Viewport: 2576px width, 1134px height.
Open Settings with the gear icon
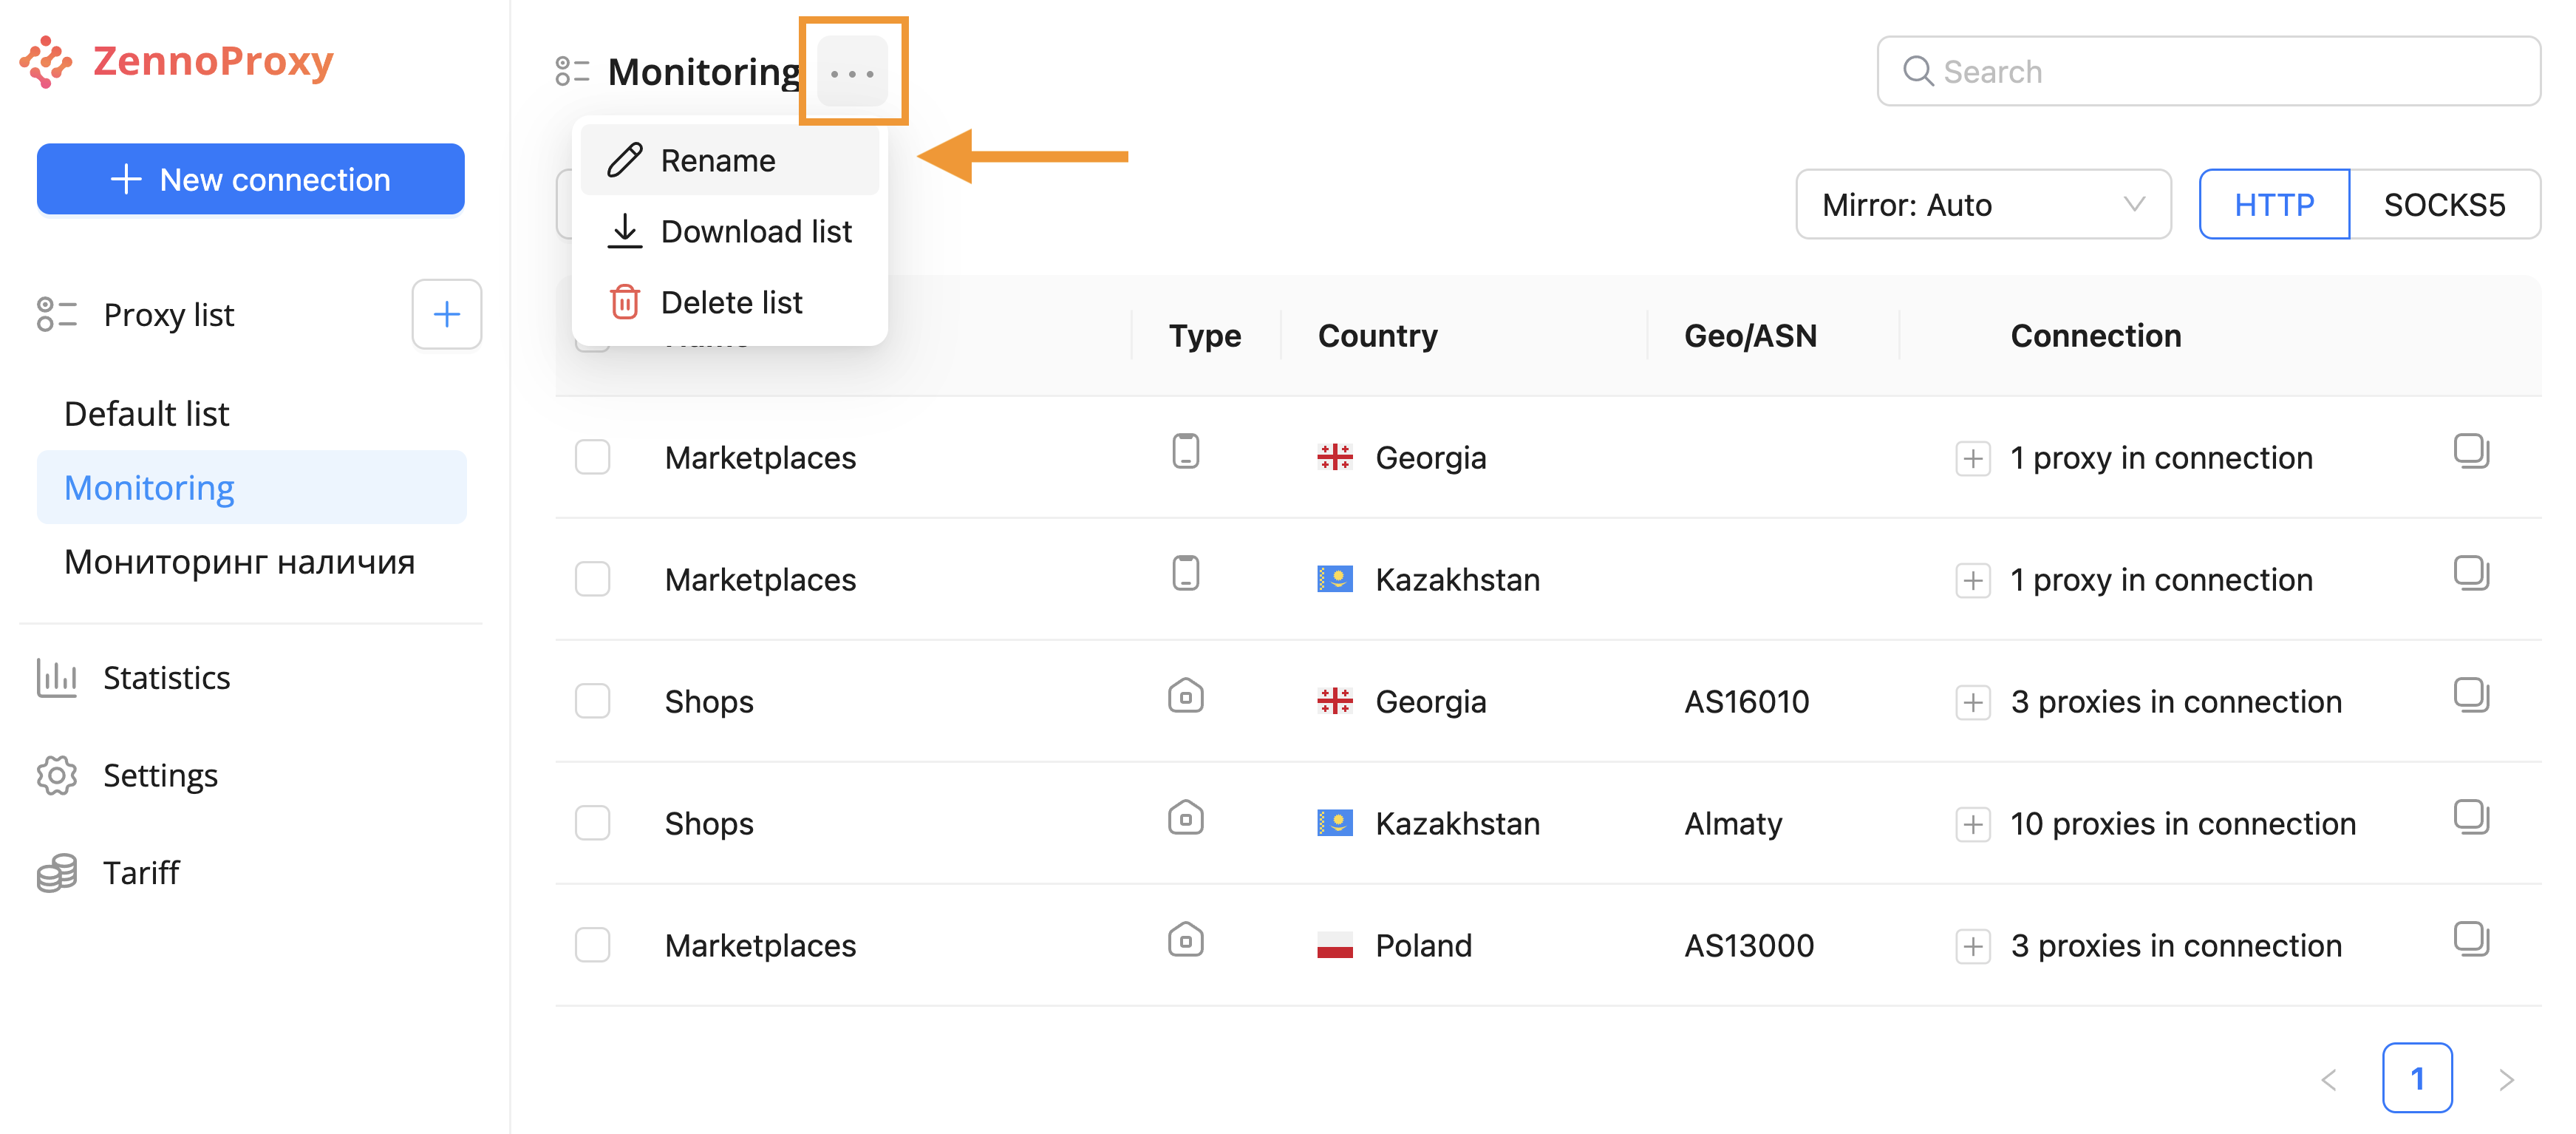[x=56, y=776]
